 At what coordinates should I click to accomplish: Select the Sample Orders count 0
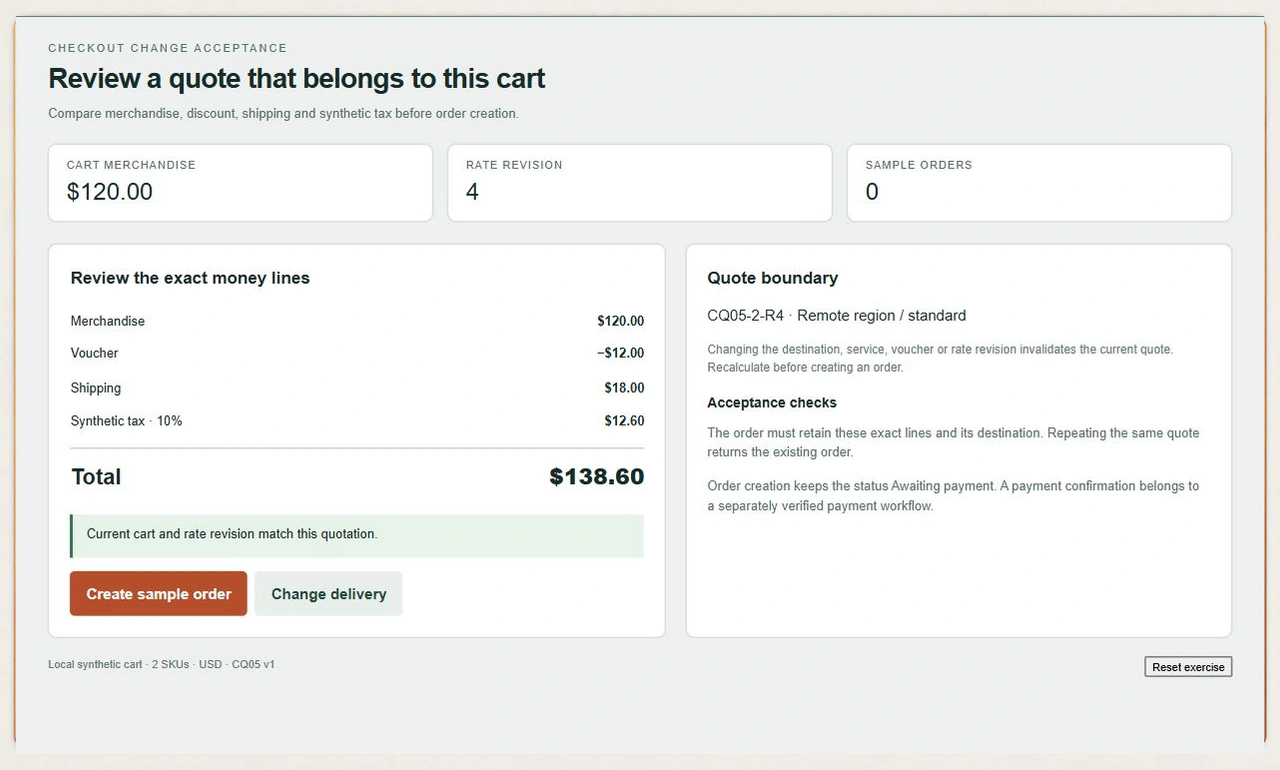click(x=872, y=192)
